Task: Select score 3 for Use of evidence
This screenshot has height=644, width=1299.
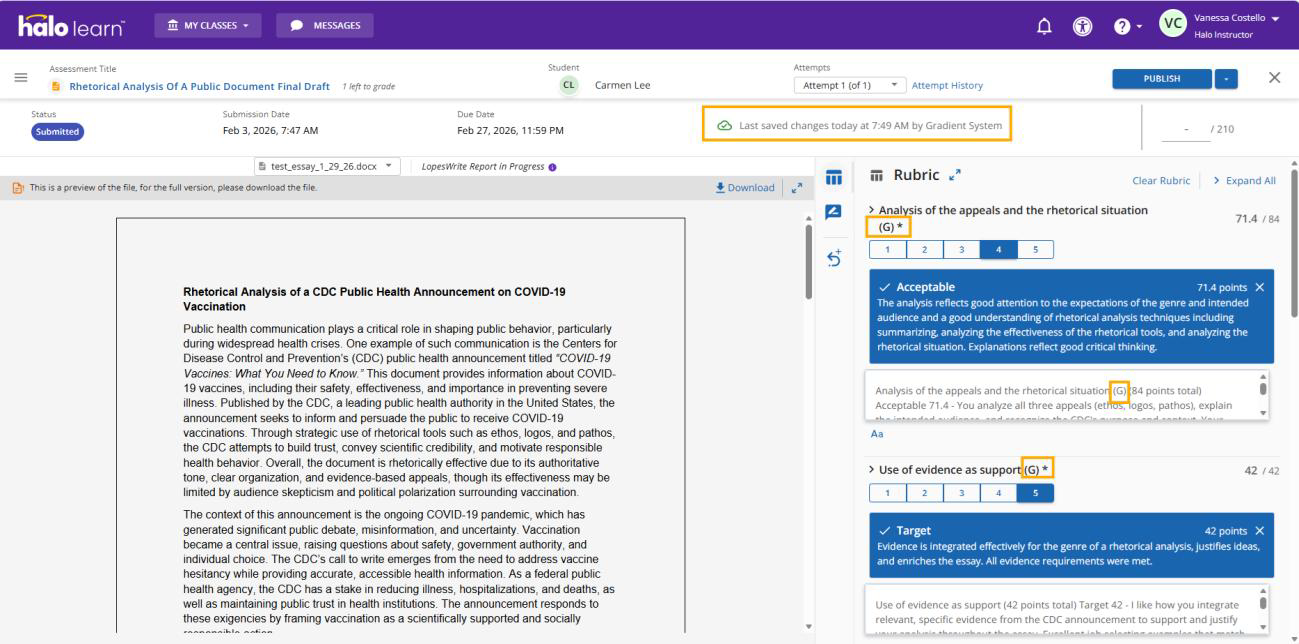Action: 961,492
